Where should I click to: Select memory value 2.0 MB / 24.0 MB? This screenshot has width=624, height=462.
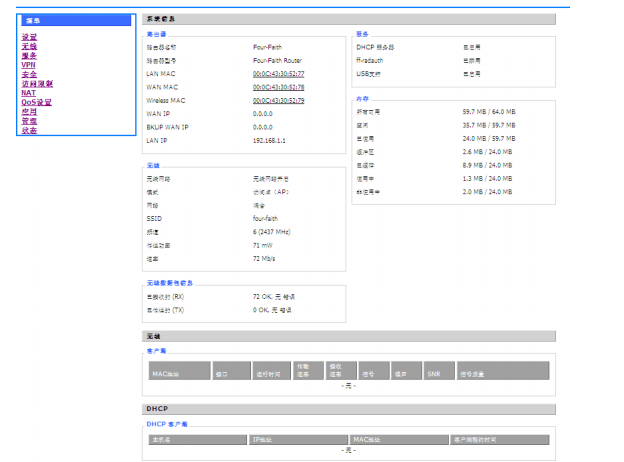487,192
